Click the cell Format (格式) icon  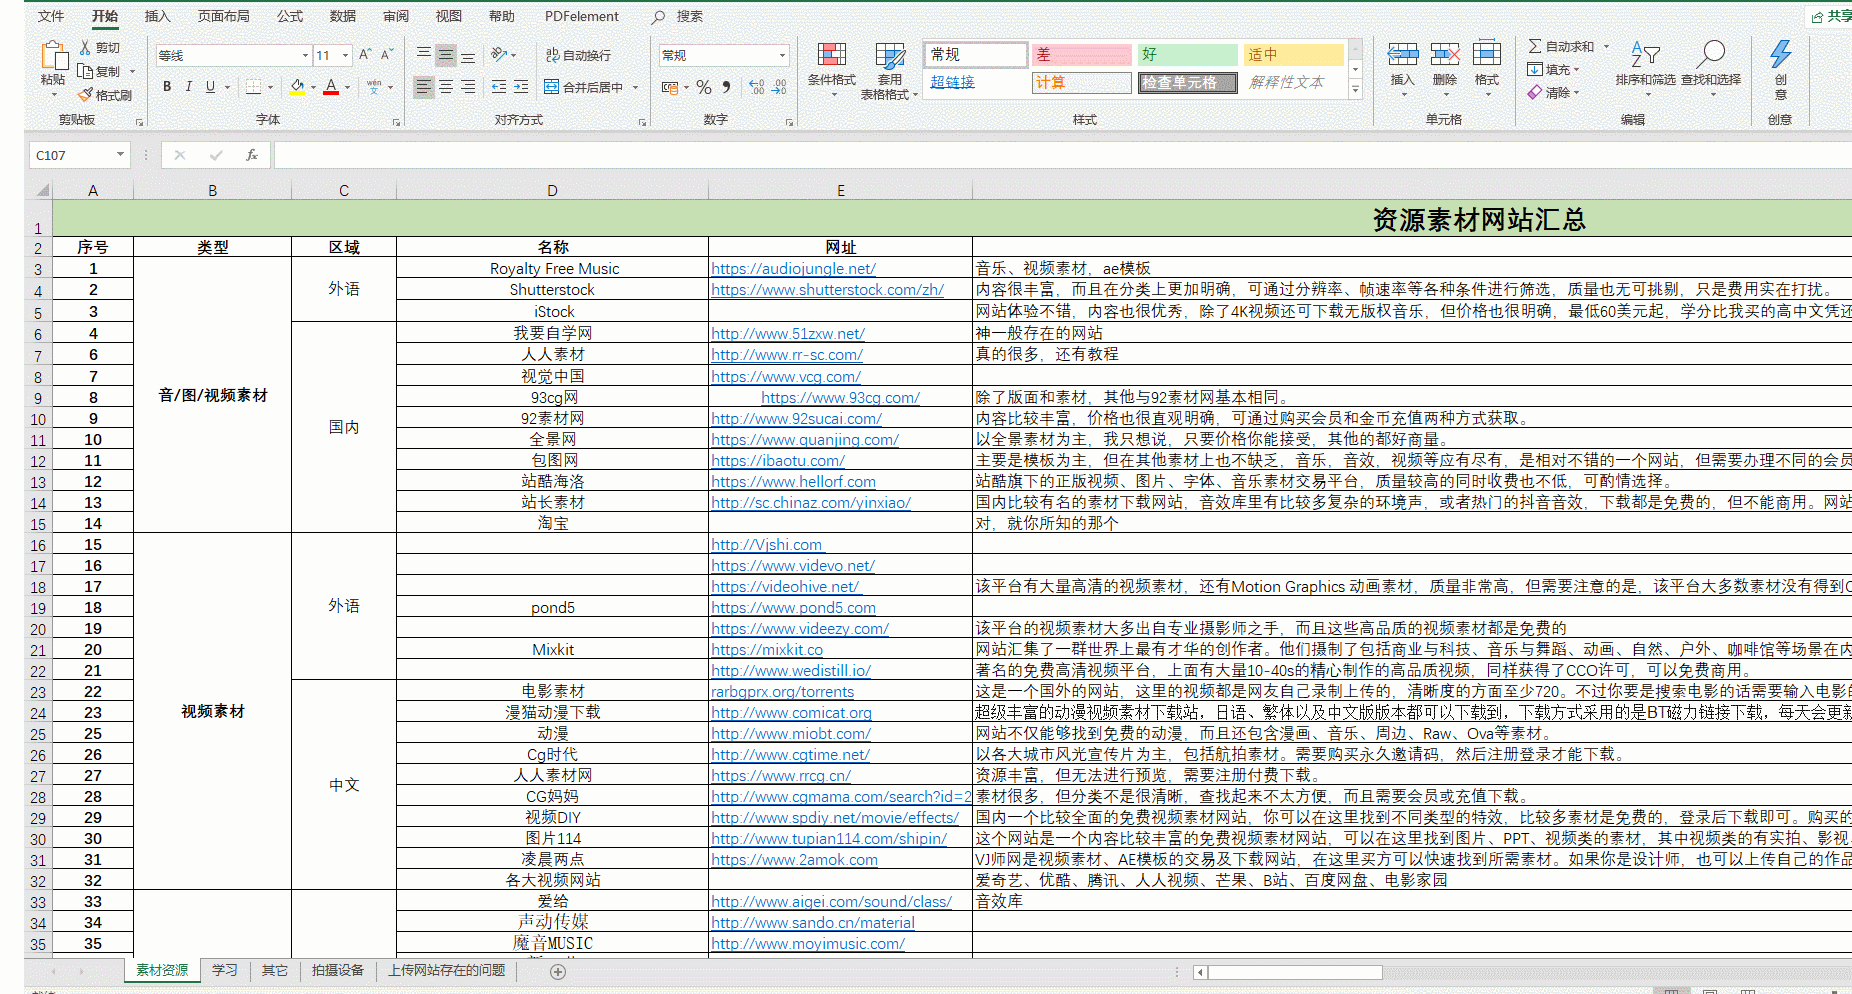pos(1487,54)
